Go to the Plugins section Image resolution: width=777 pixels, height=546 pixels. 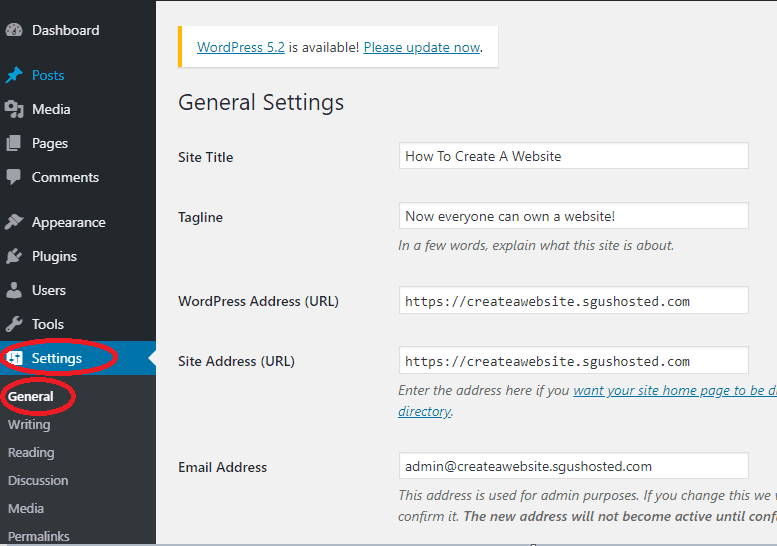[x=54, y=257]
